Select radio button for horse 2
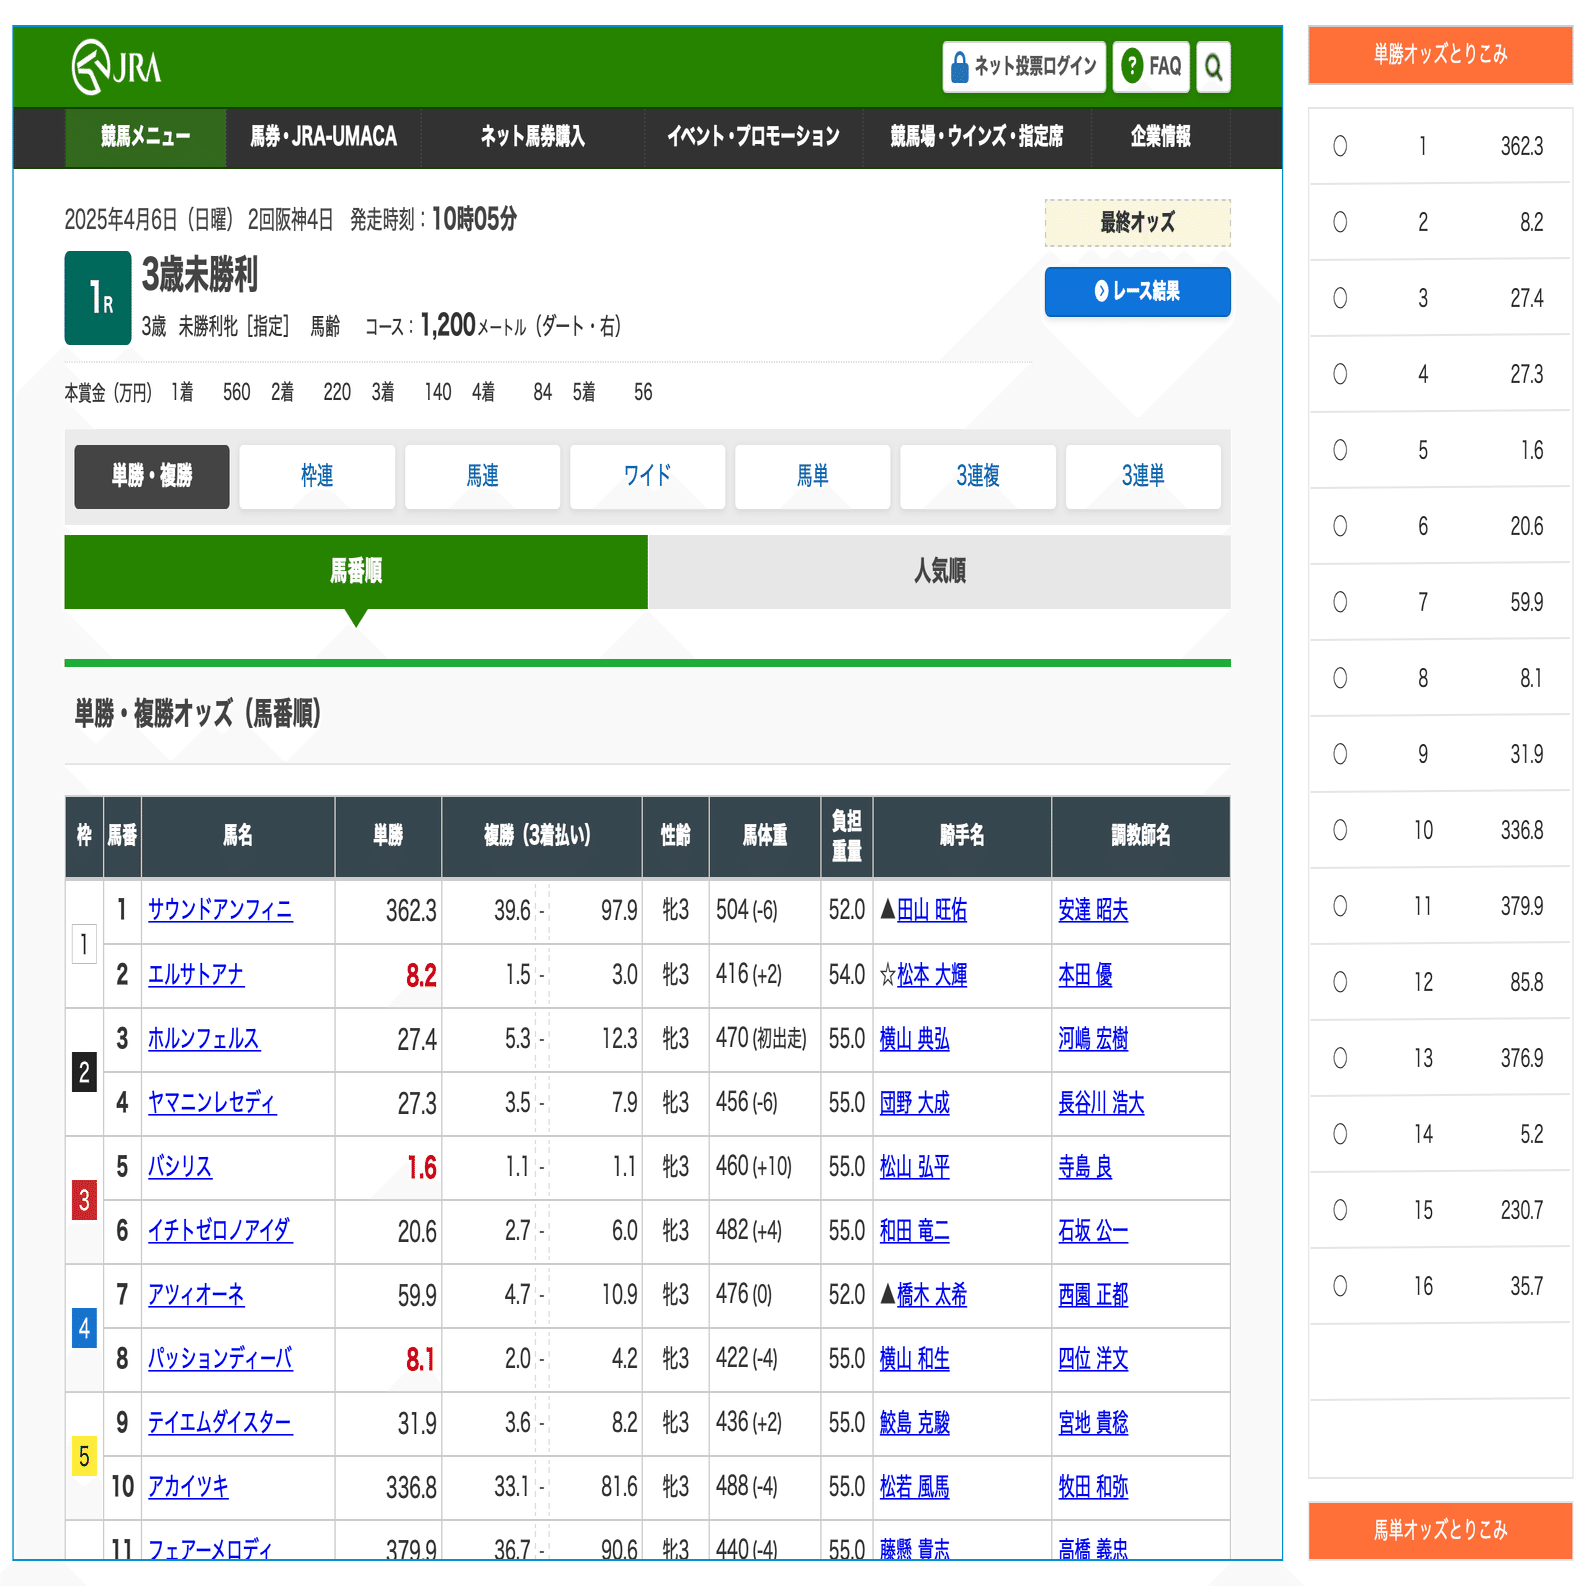The width and height of the screenshot is (1586, 1586). 1340,222
